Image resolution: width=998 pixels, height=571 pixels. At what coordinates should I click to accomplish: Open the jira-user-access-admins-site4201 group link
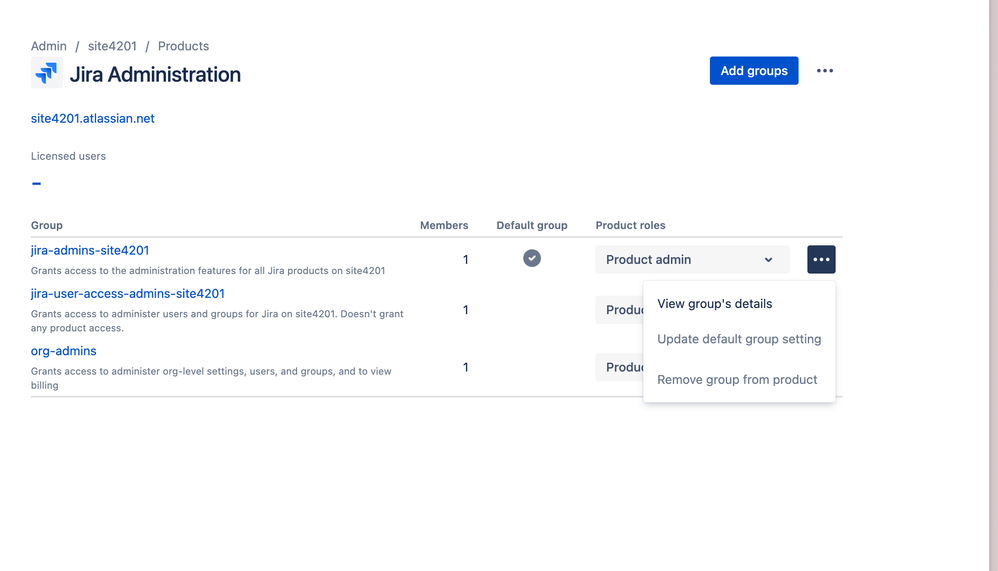127,293
